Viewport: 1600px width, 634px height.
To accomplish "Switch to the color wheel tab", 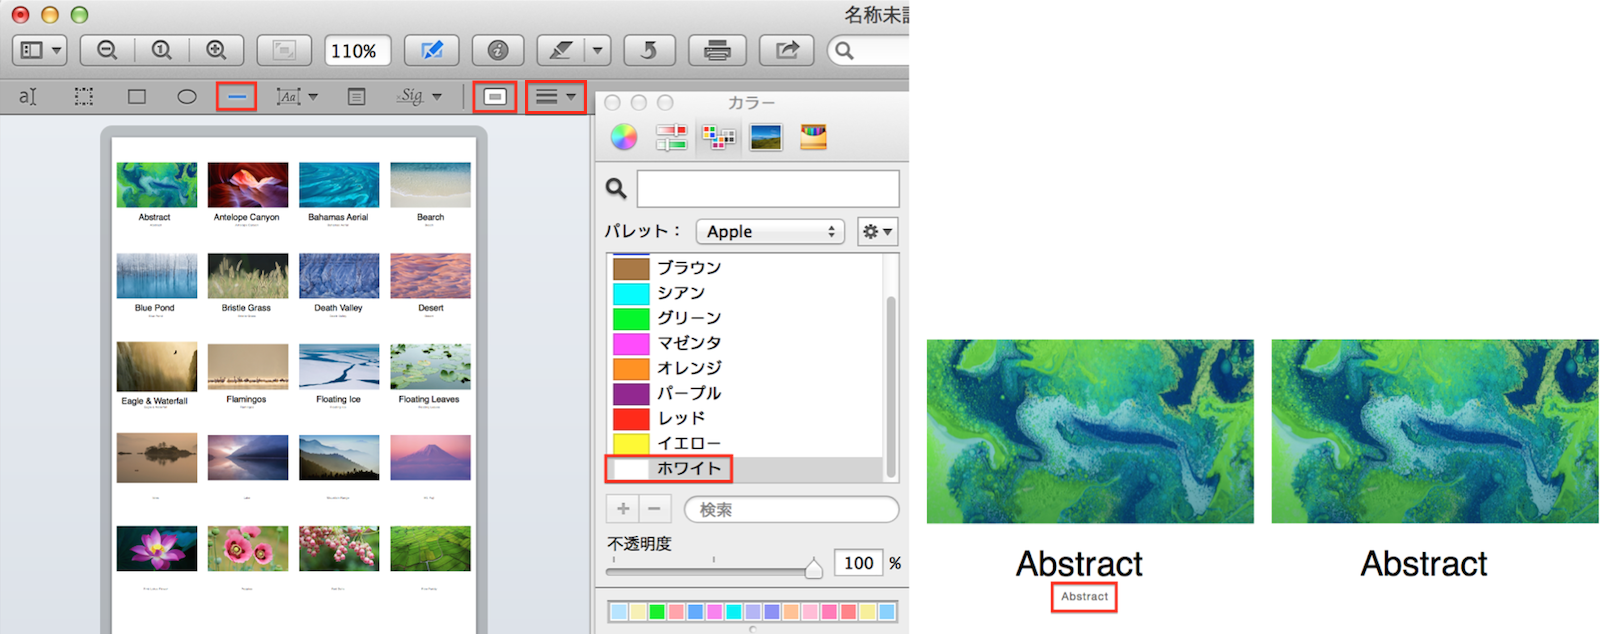I will 624,137.
